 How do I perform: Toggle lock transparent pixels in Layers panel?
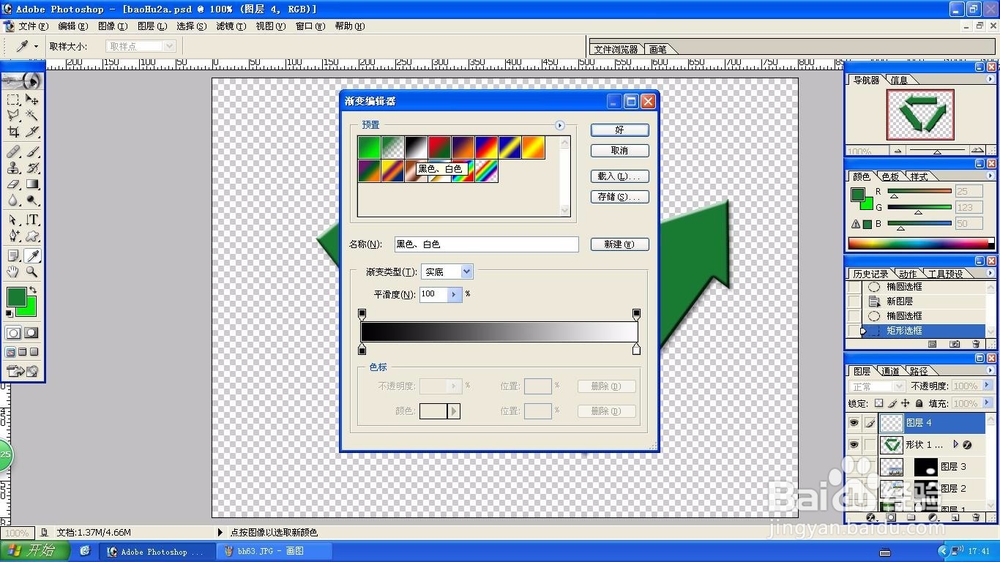879,403
